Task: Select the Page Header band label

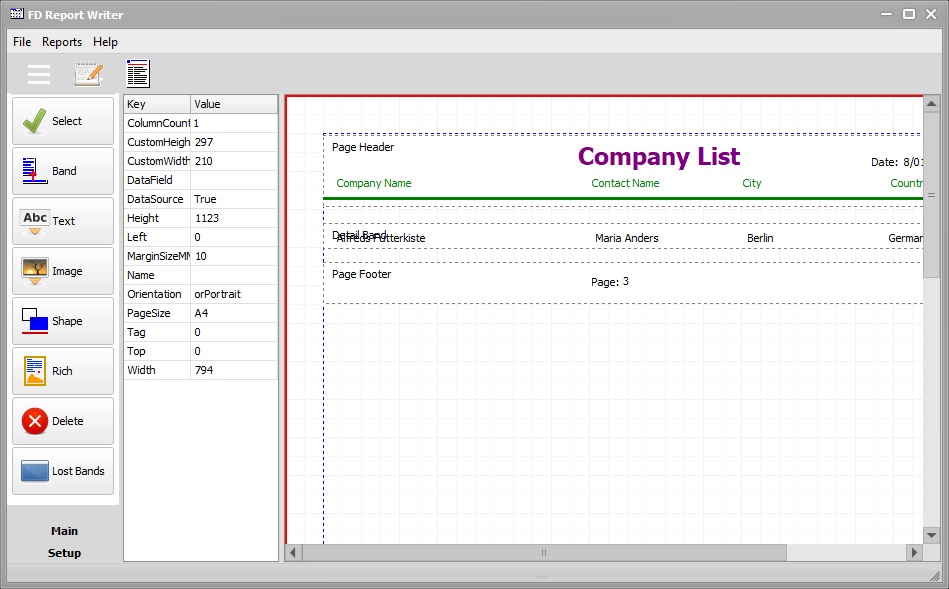Action: click(363, 147)
